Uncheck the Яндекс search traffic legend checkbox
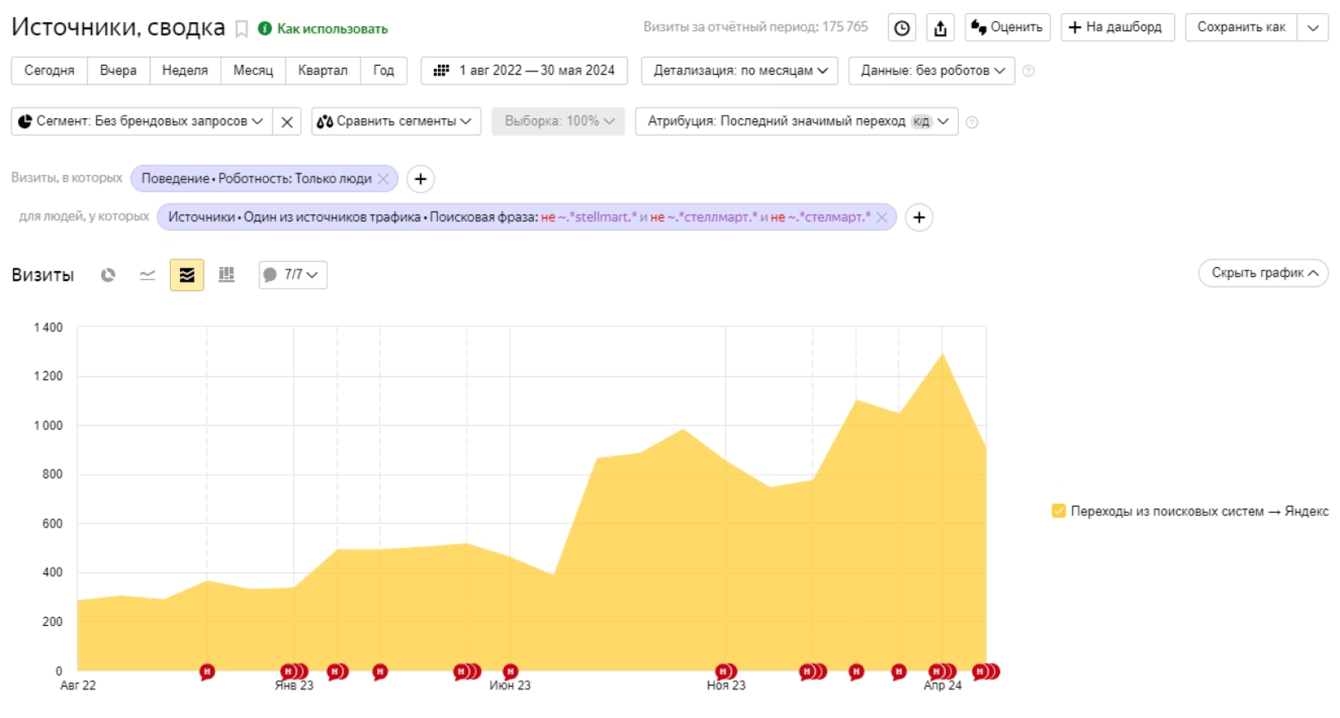 coord(1059,511)
